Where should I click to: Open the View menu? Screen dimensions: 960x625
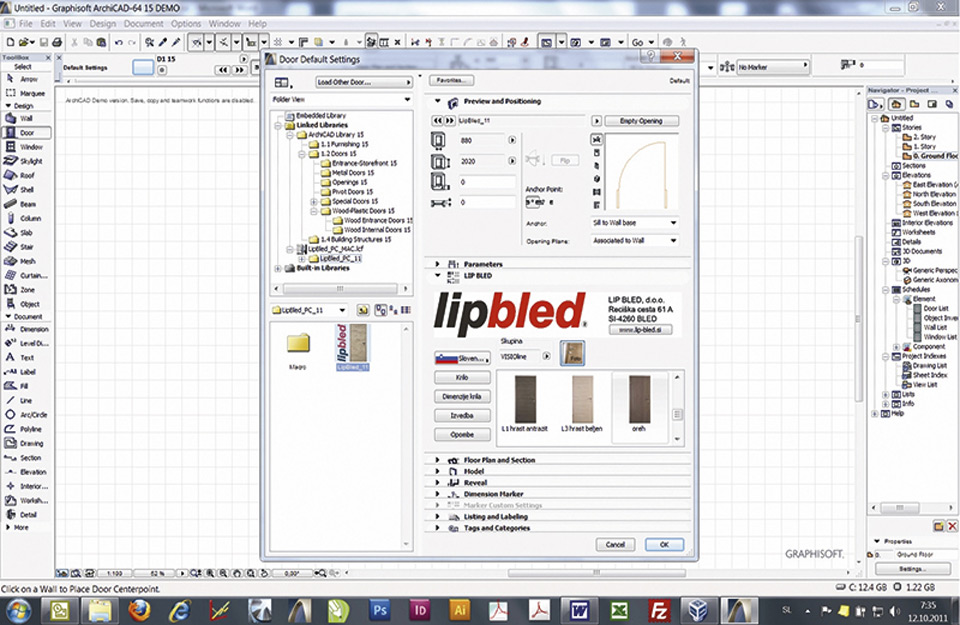tap(72, 24)
